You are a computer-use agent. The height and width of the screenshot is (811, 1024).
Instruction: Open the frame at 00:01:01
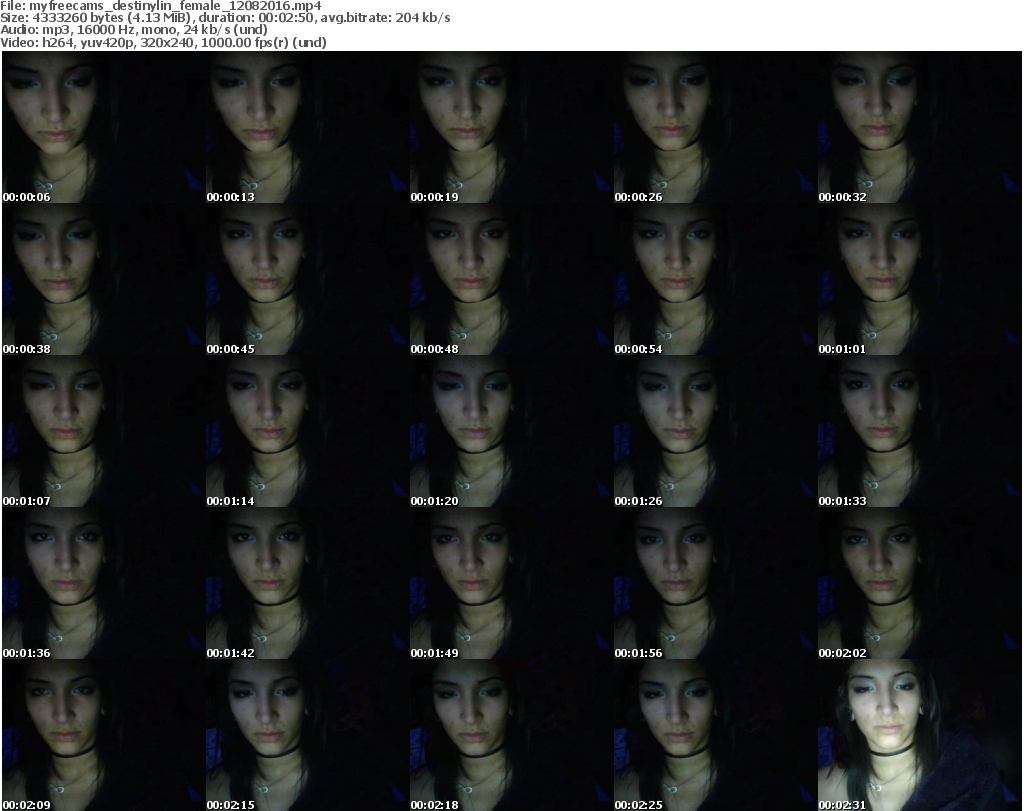point(920,279)
